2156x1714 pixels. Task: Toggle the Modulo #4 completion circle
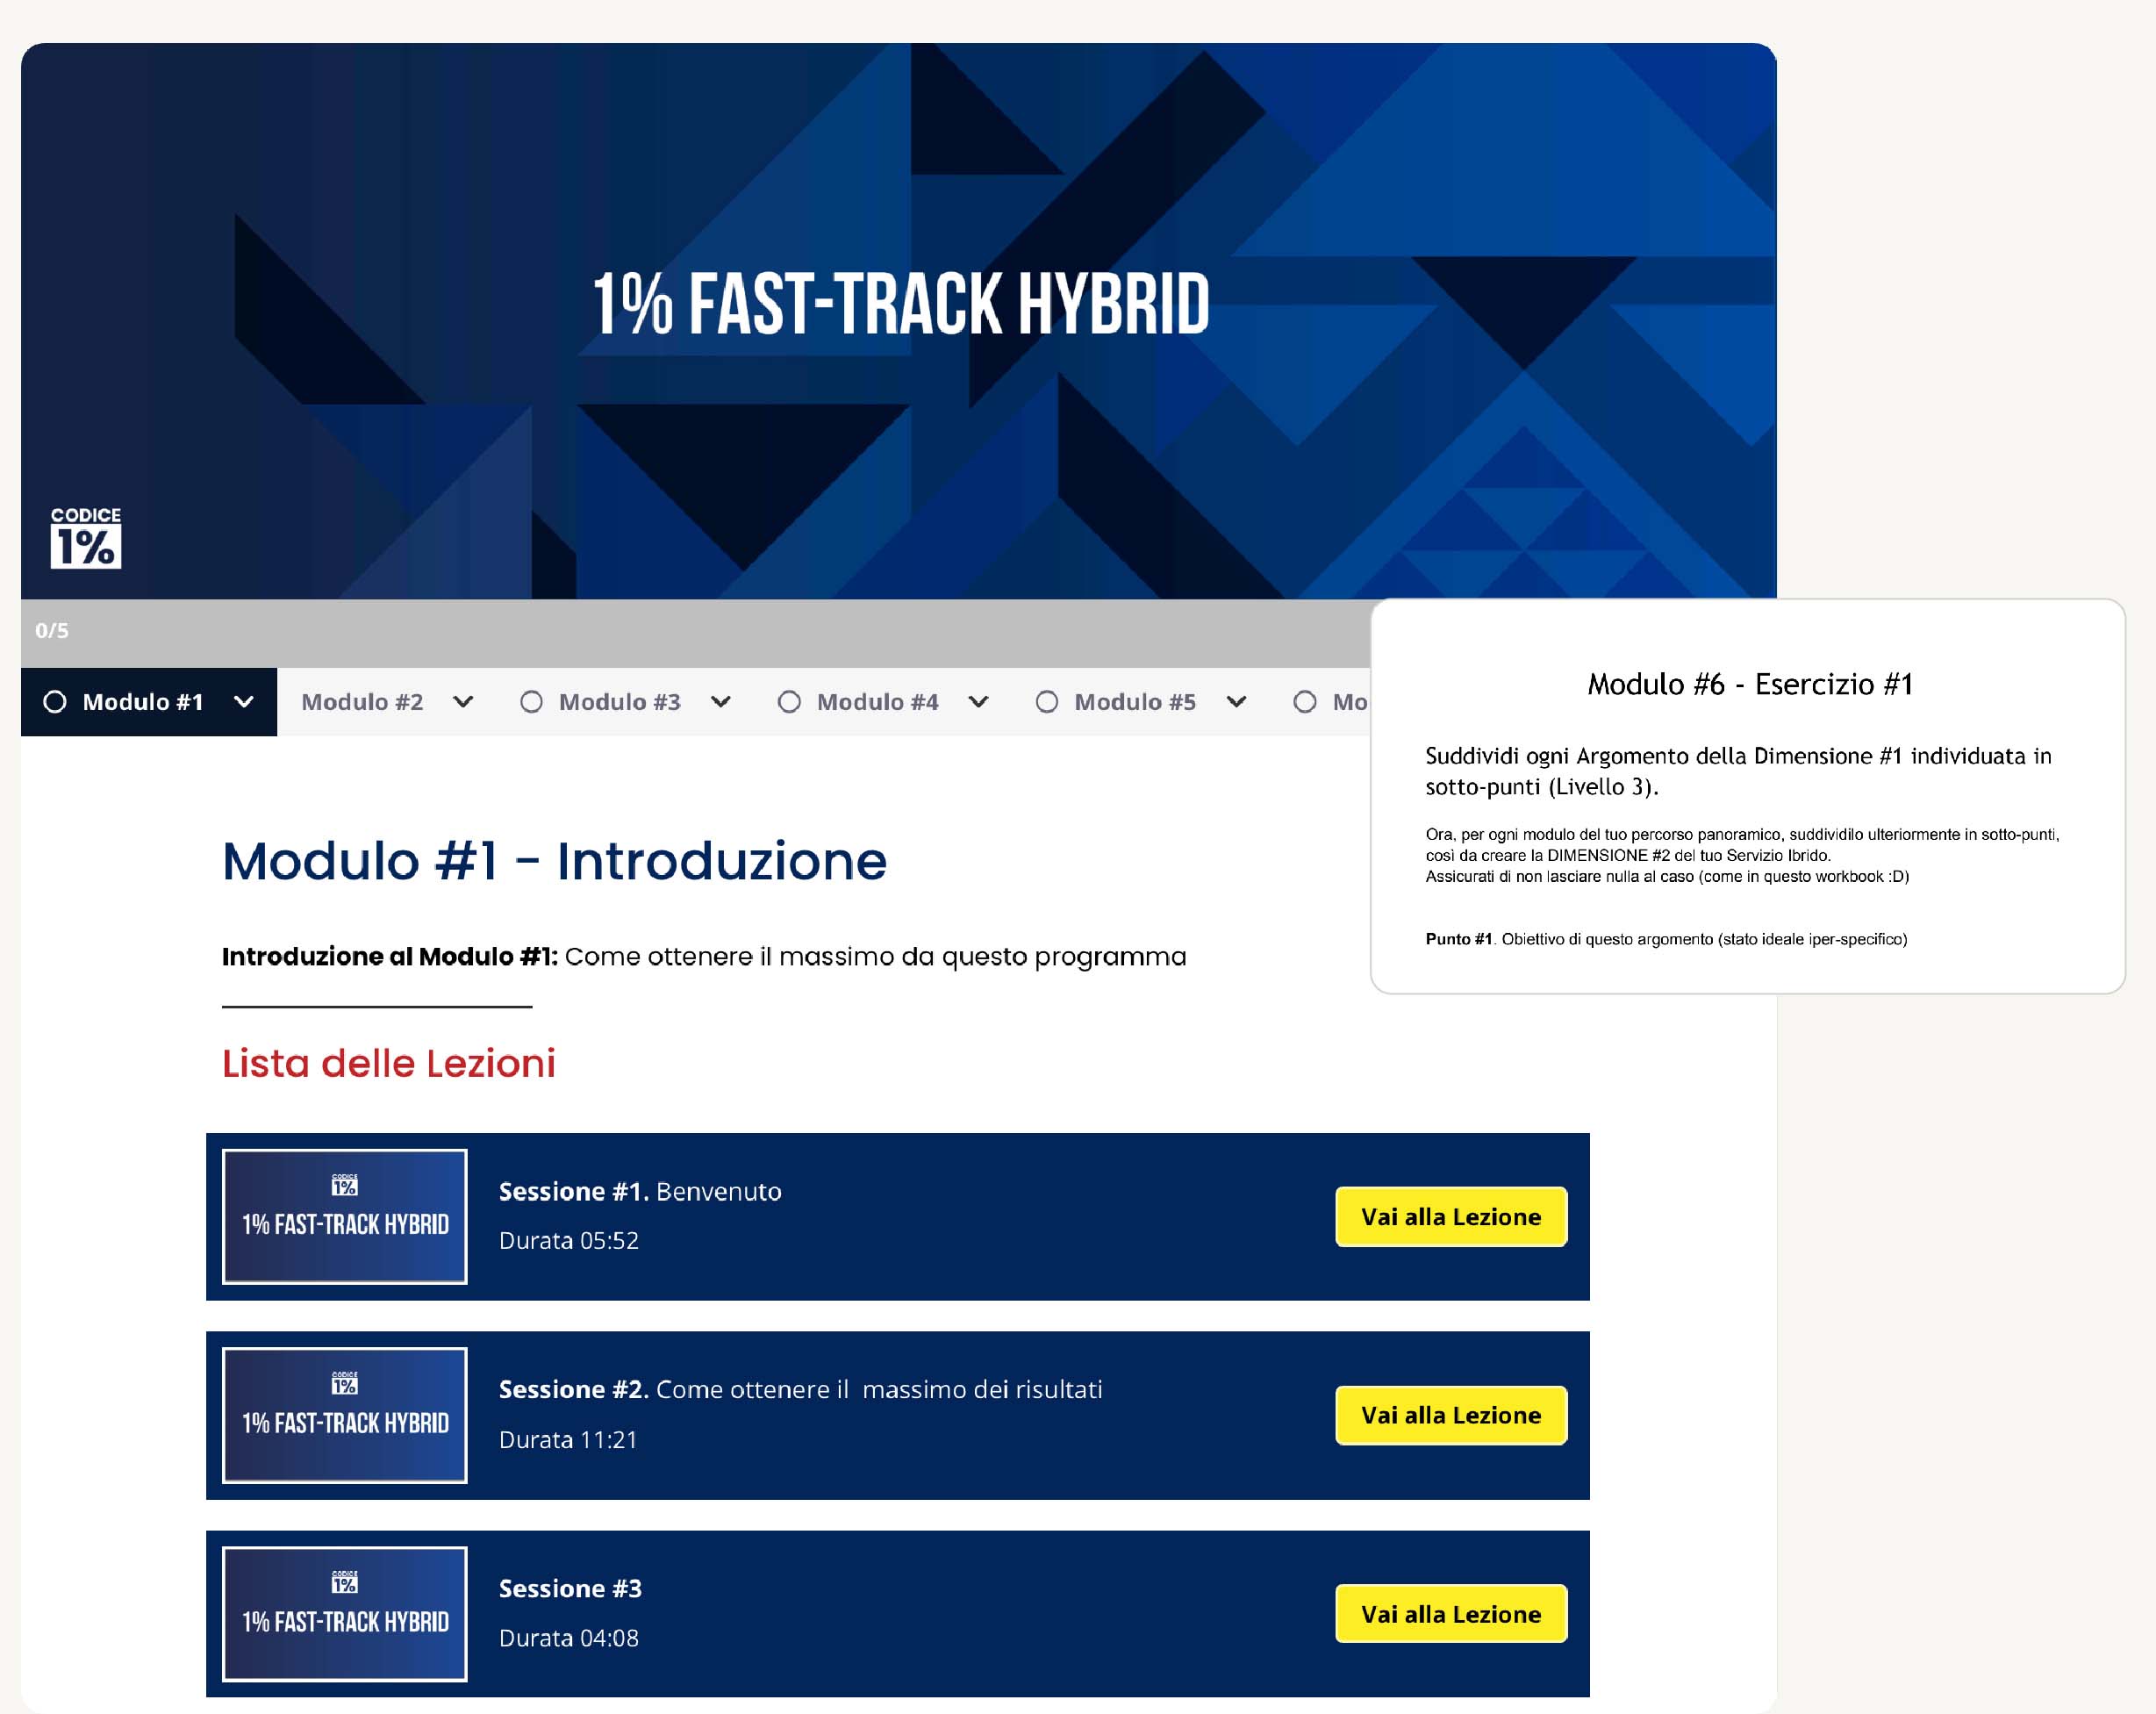tap(789, 702)
